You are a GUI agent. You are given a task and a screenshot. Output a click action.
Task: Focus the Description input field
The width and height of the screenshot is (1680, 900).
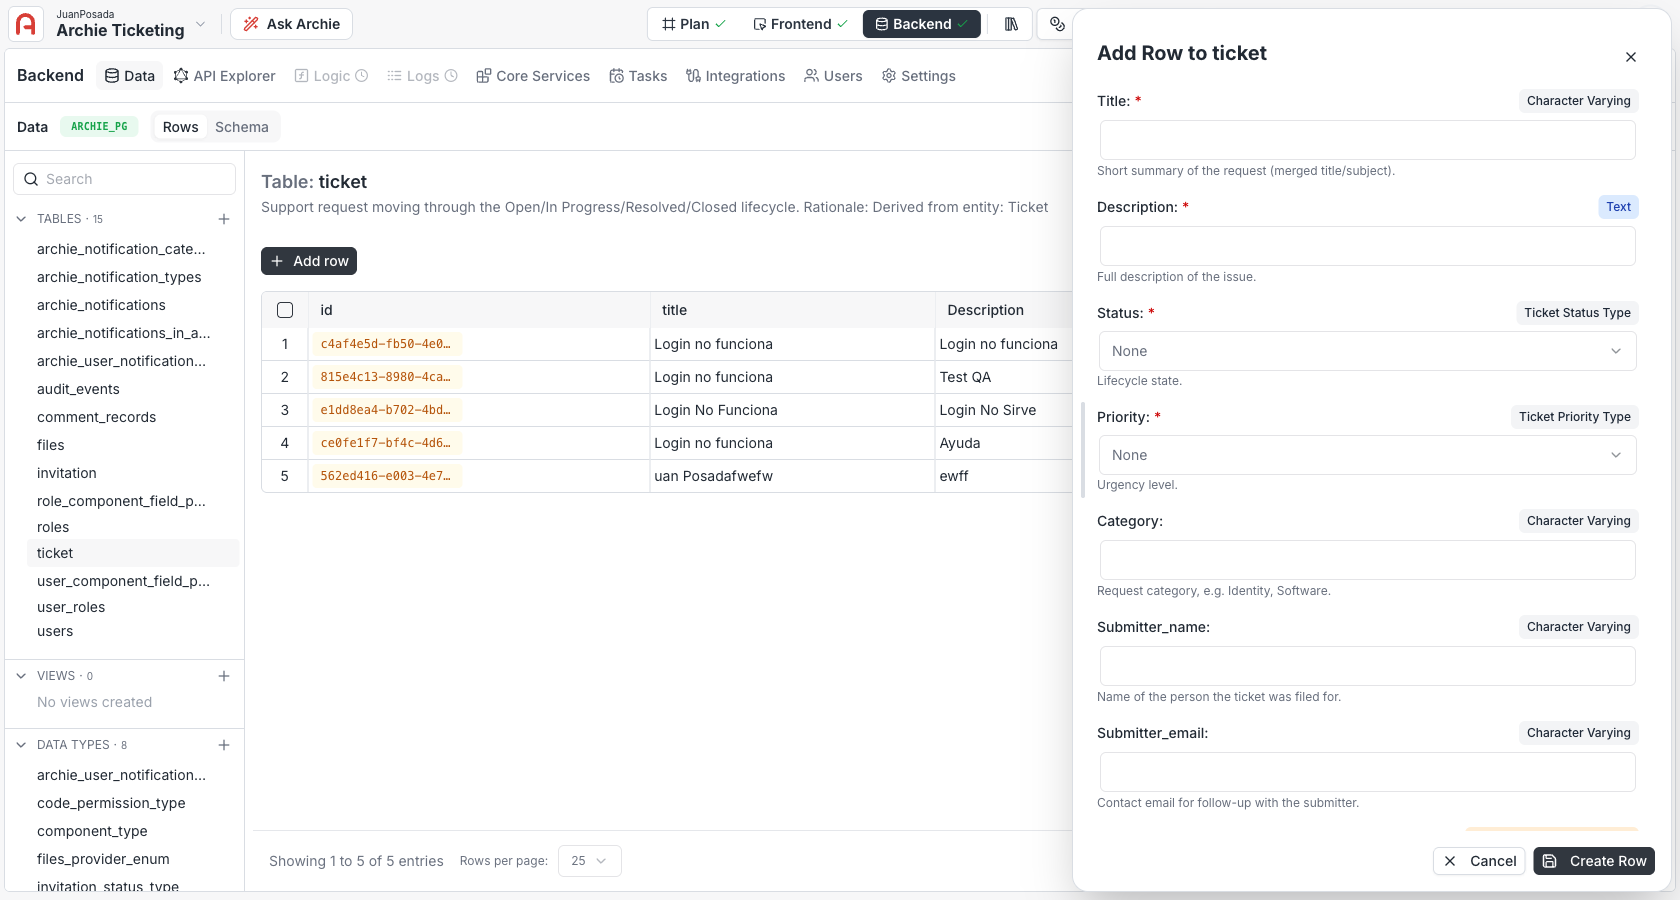click(x=1367, y=246)
